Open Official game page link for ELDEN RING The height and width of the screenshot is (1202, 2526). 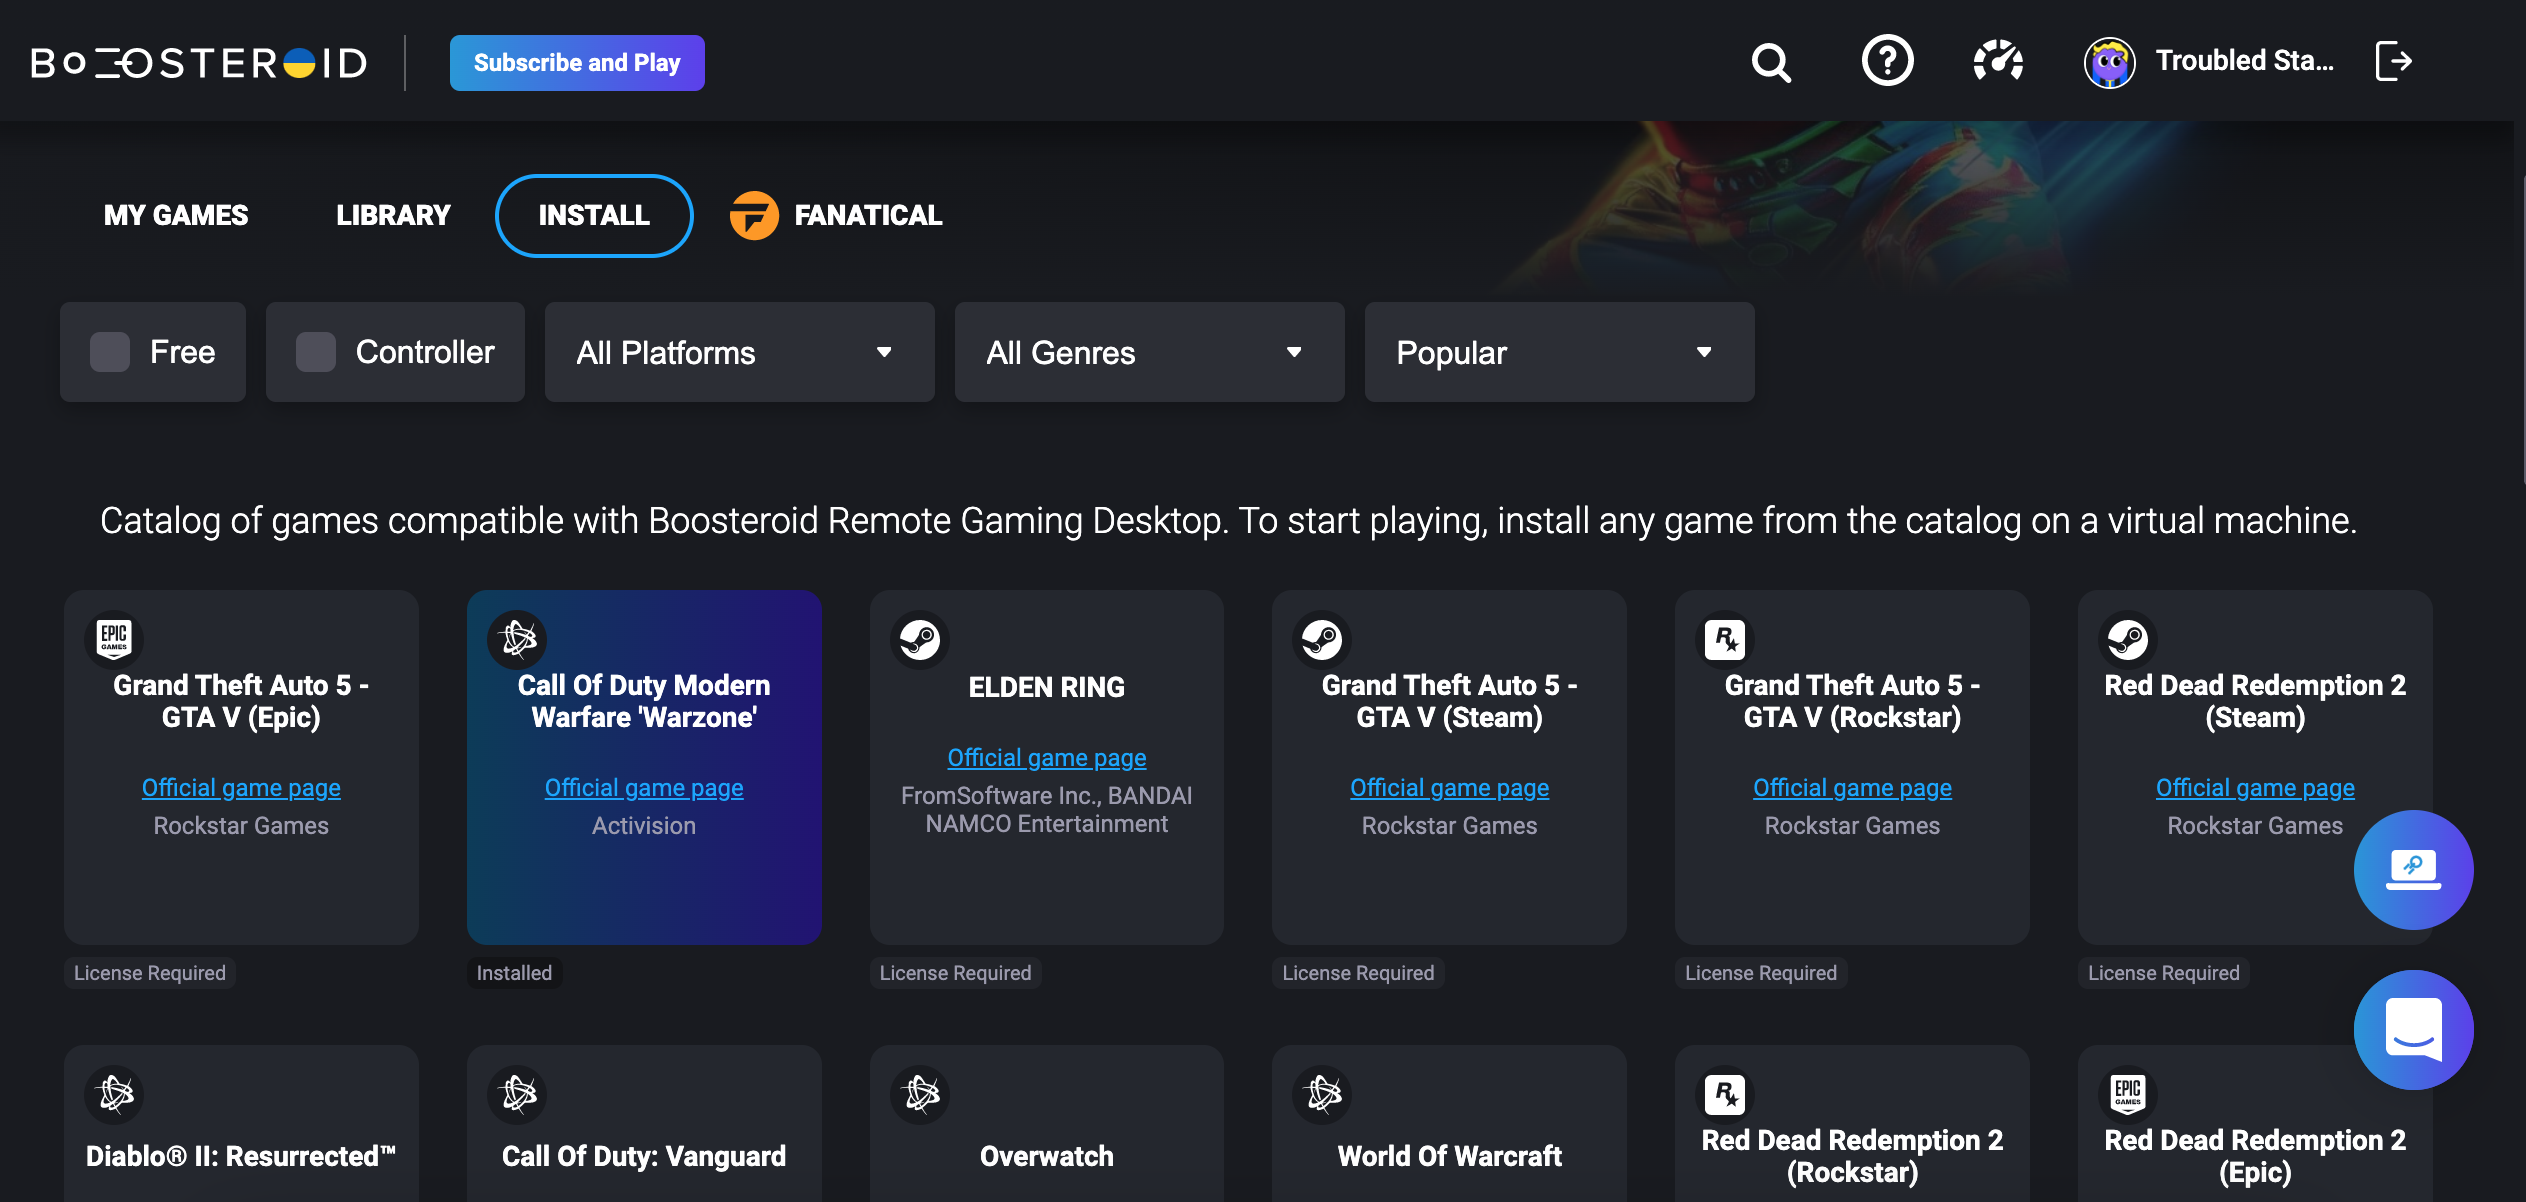[1047, 758]
